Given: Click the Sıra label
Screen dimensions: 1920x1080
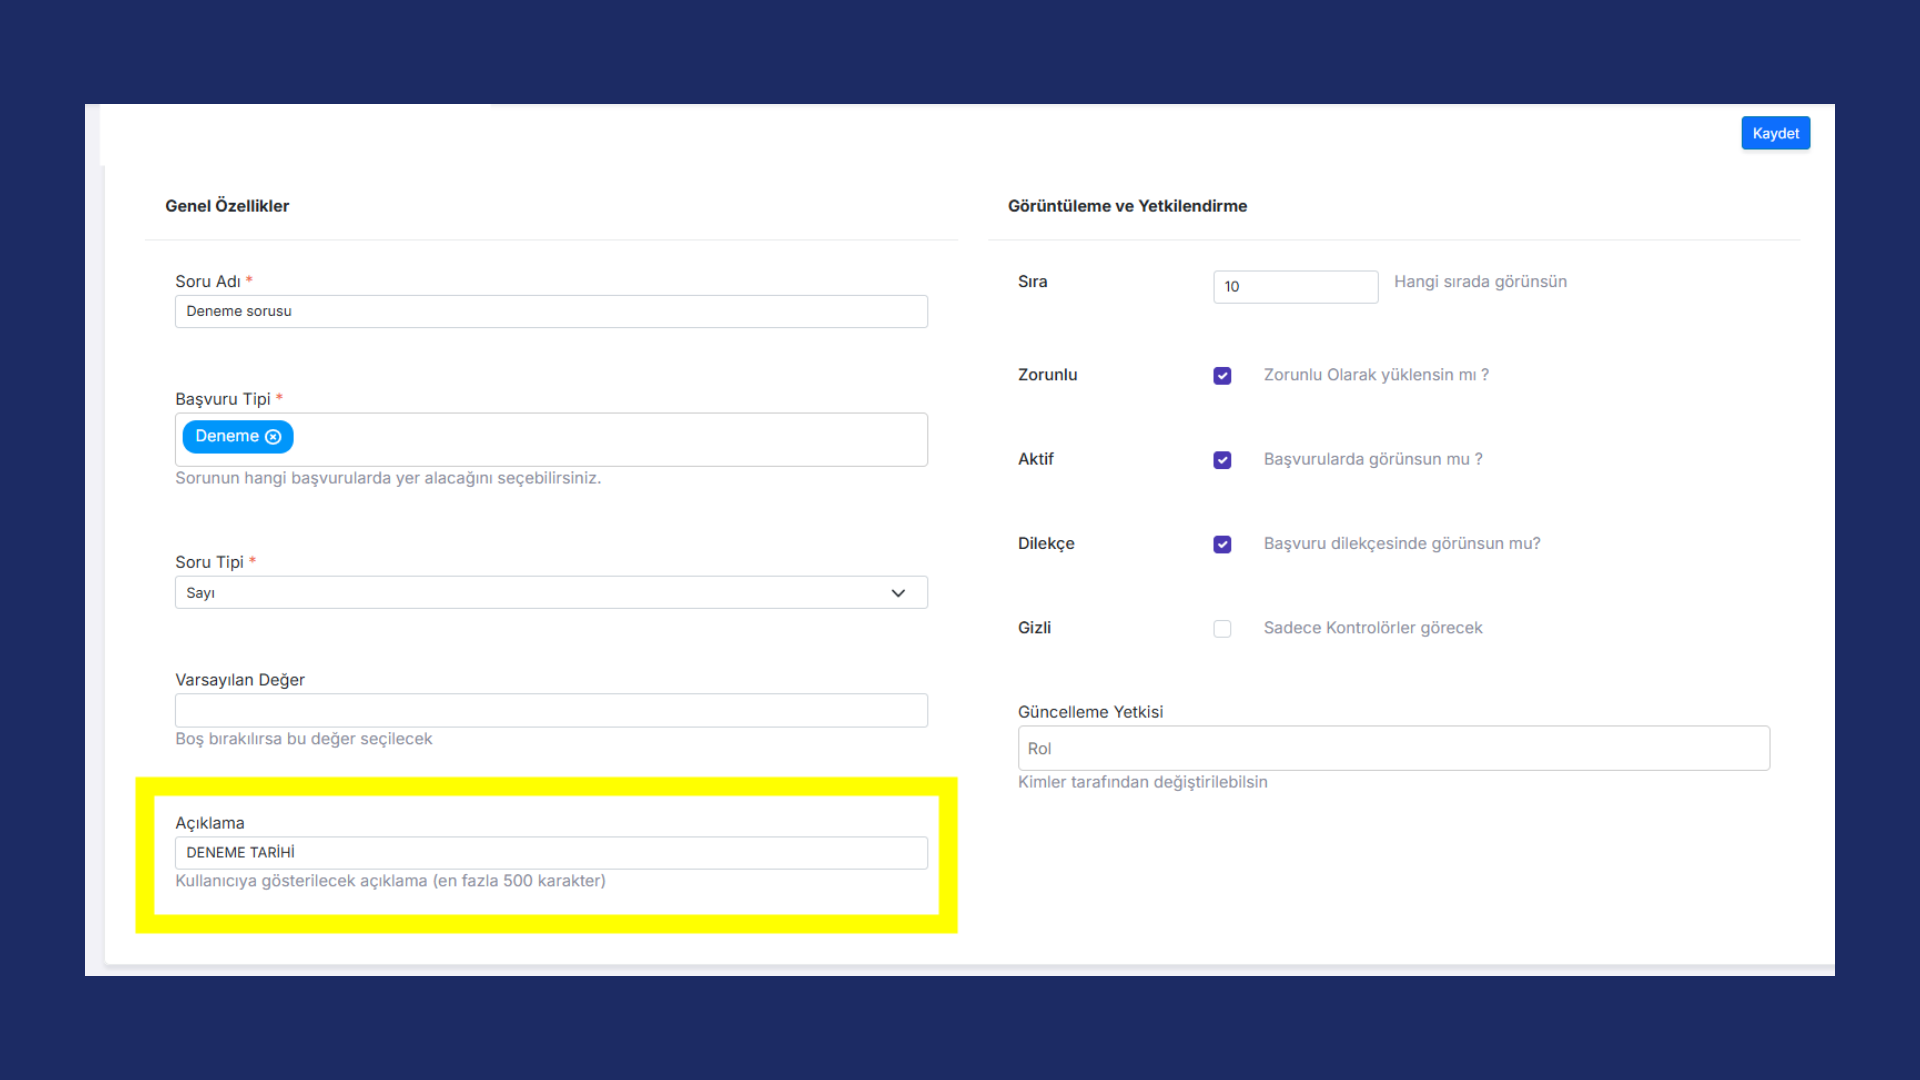Looking at the screenshot, I should click(1033, 282).
